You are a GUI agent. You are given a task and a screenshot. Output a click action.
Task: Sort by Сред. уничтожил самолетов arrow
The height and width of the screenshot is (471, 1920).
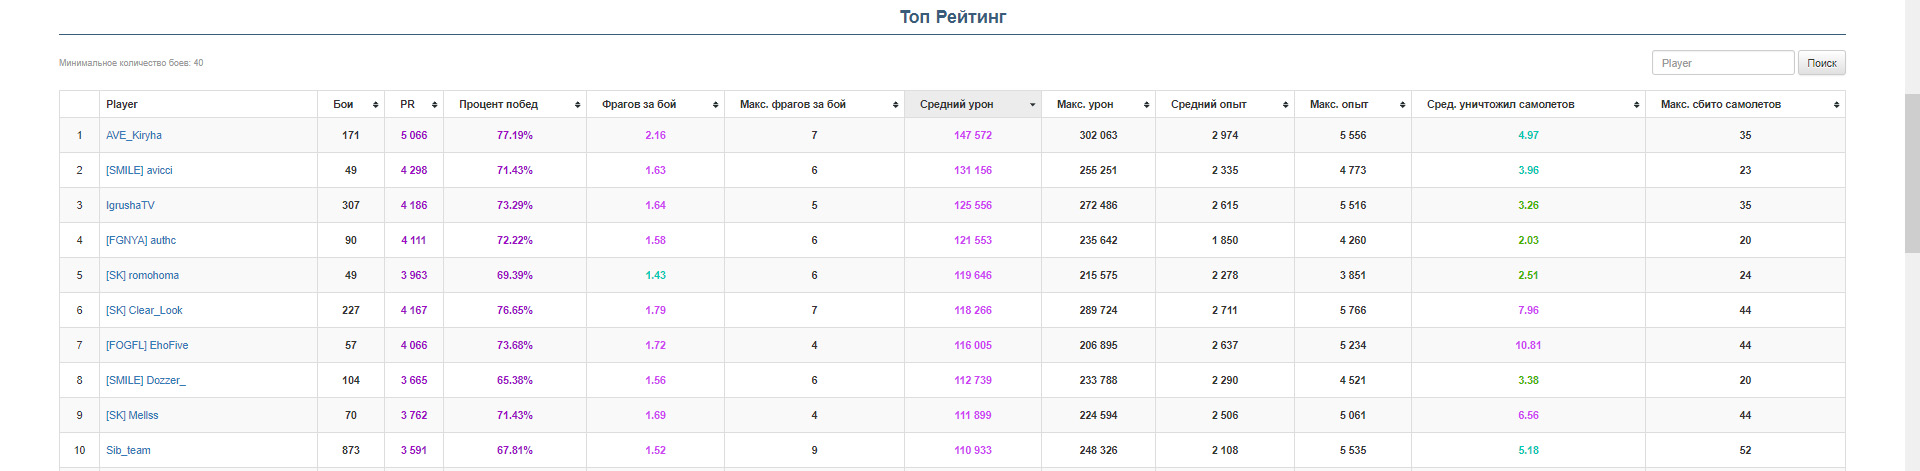pyautogui.click(x=1636, y=105)
